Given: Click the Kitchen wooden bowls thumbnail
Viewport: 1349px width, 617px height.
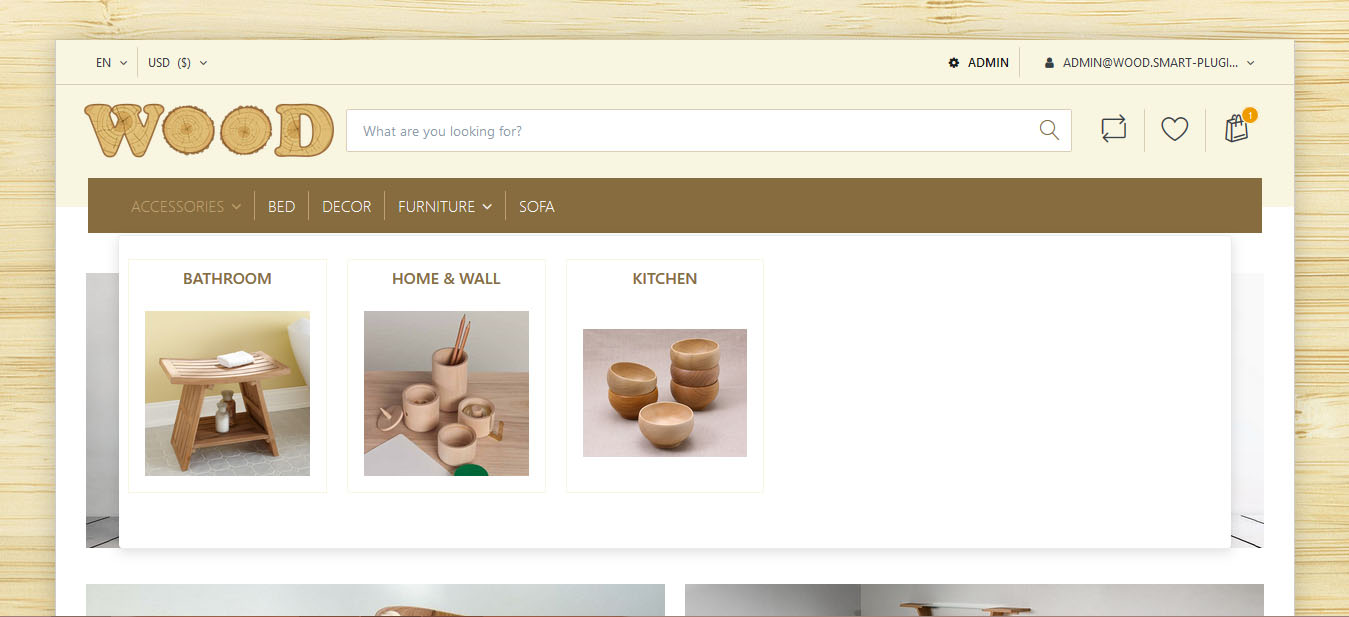Looking at the screenshot, I should tap(665, 393).
